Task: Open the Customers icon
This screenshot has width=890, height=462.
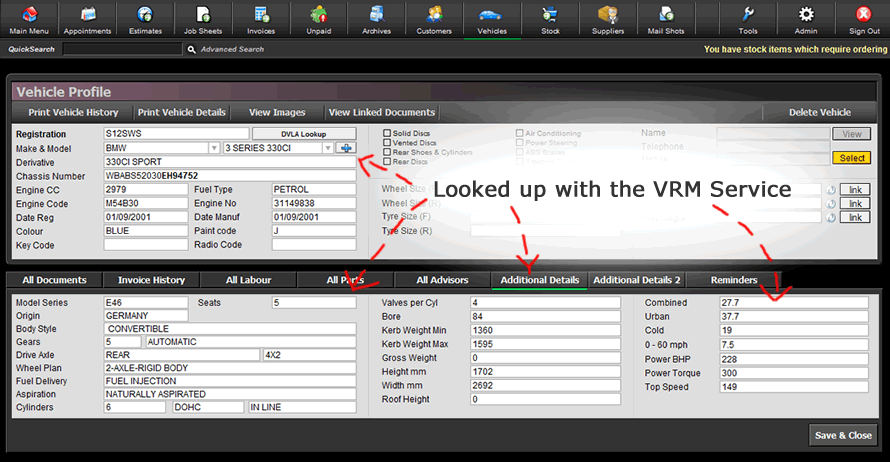Action: [x=434, y=15]
